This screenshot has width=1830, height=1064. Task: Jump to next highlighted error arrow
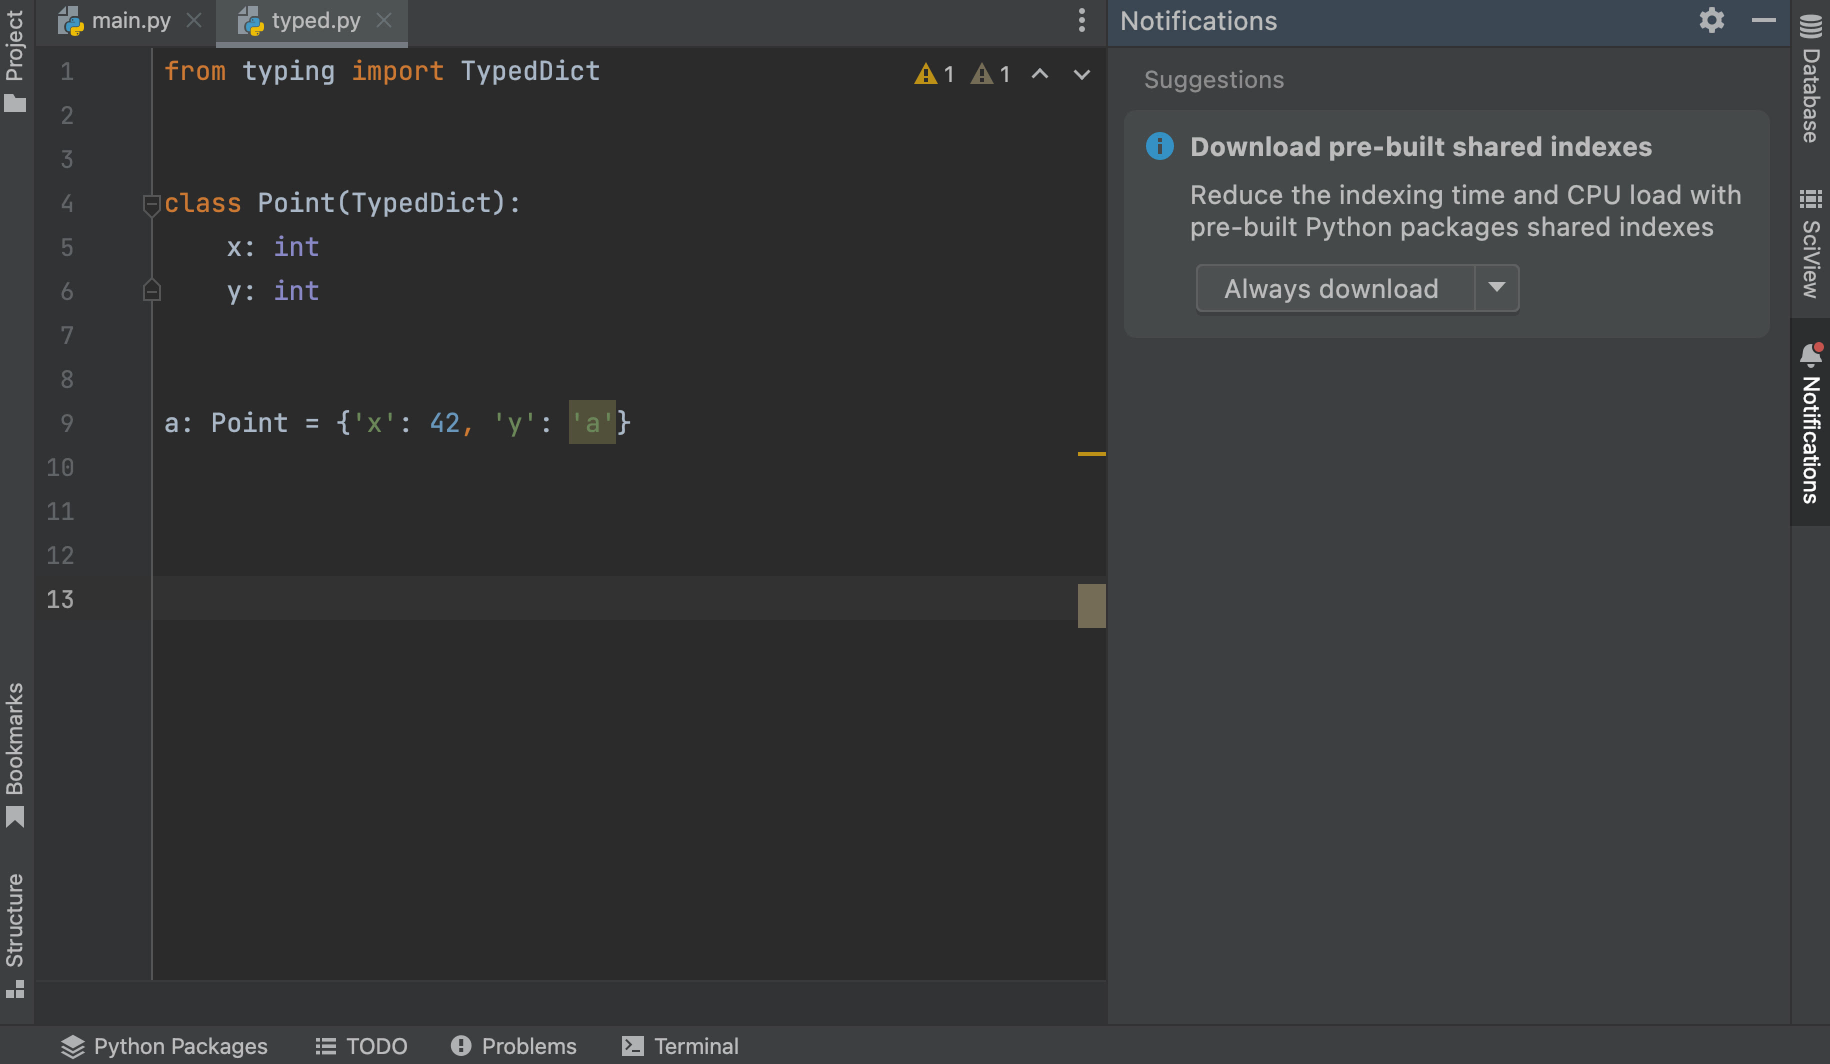click(1081, 74)
